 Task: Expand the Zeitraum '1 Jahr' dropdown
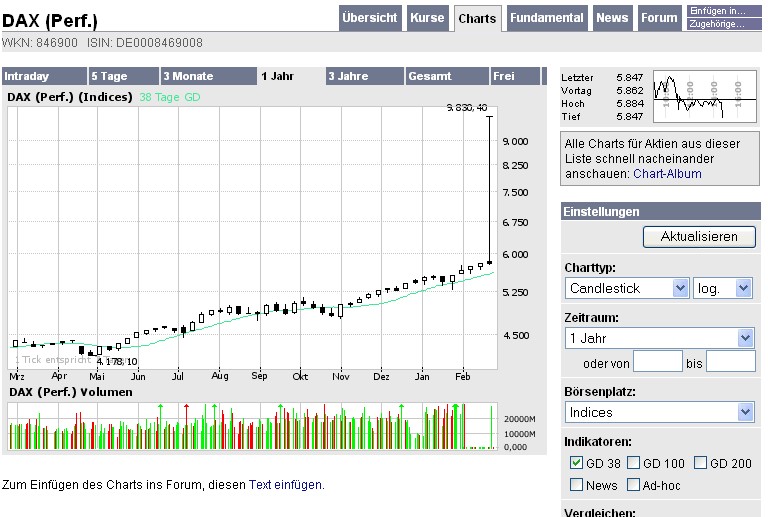[x=659, y=338]
